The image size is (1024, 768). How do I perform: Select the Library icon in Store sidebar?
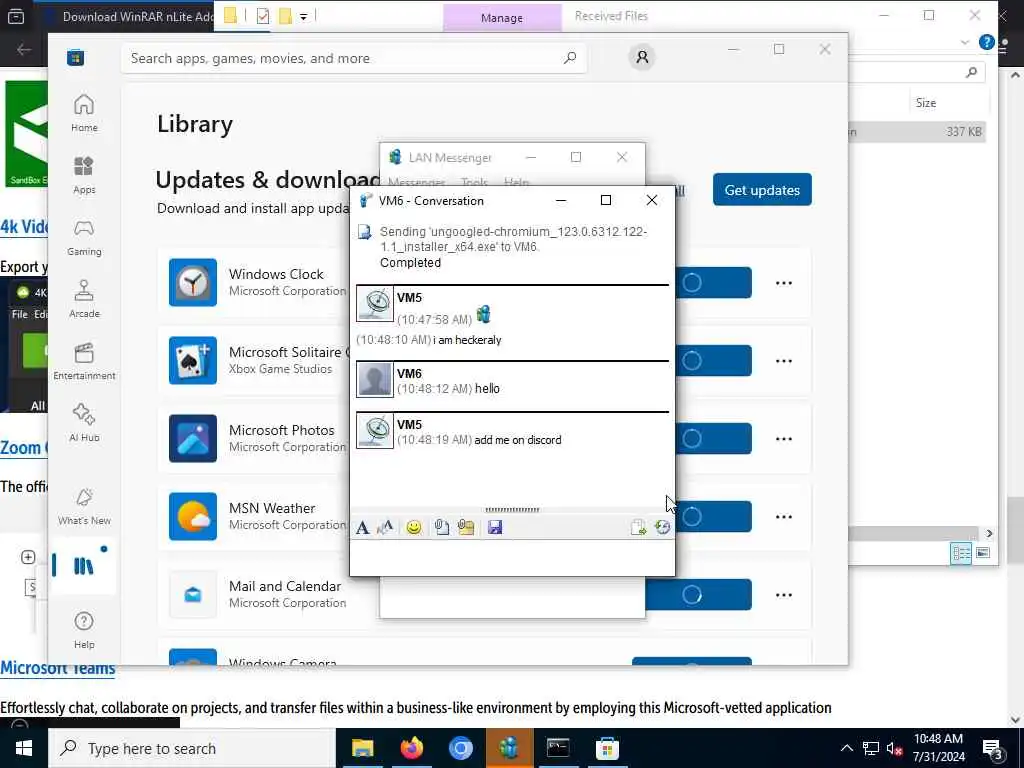(x=84, y=566)
